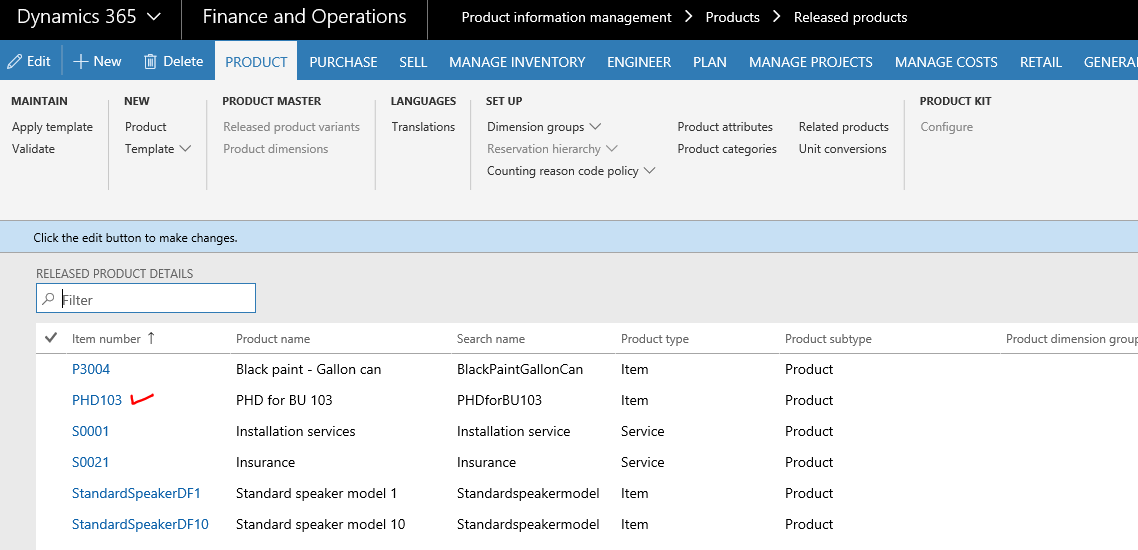Select 'PHD for BU 103' cell
Screen dimensions: 1138x550
pyautogui.click(x=284, y=401)
